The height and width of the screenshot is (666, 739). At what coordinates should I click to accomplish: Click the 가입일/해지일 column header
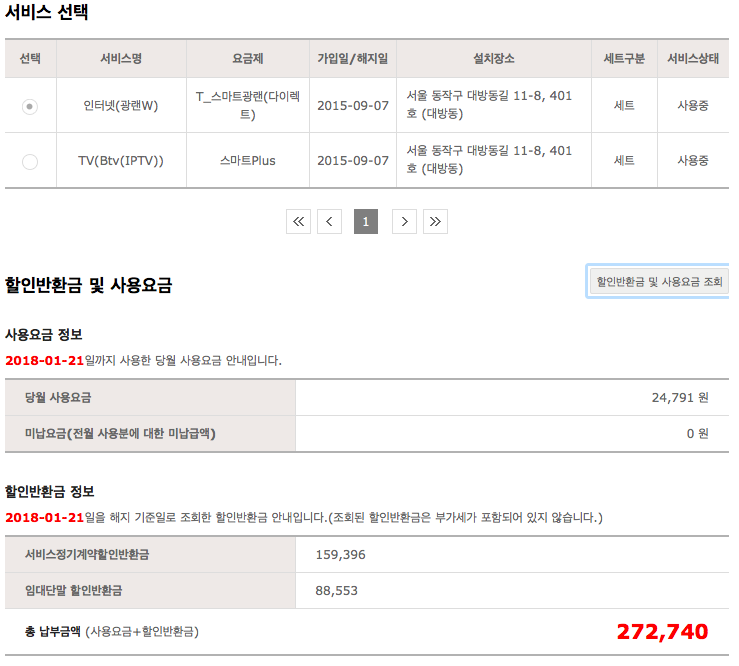pyautogui.click(x=352, y=59)
